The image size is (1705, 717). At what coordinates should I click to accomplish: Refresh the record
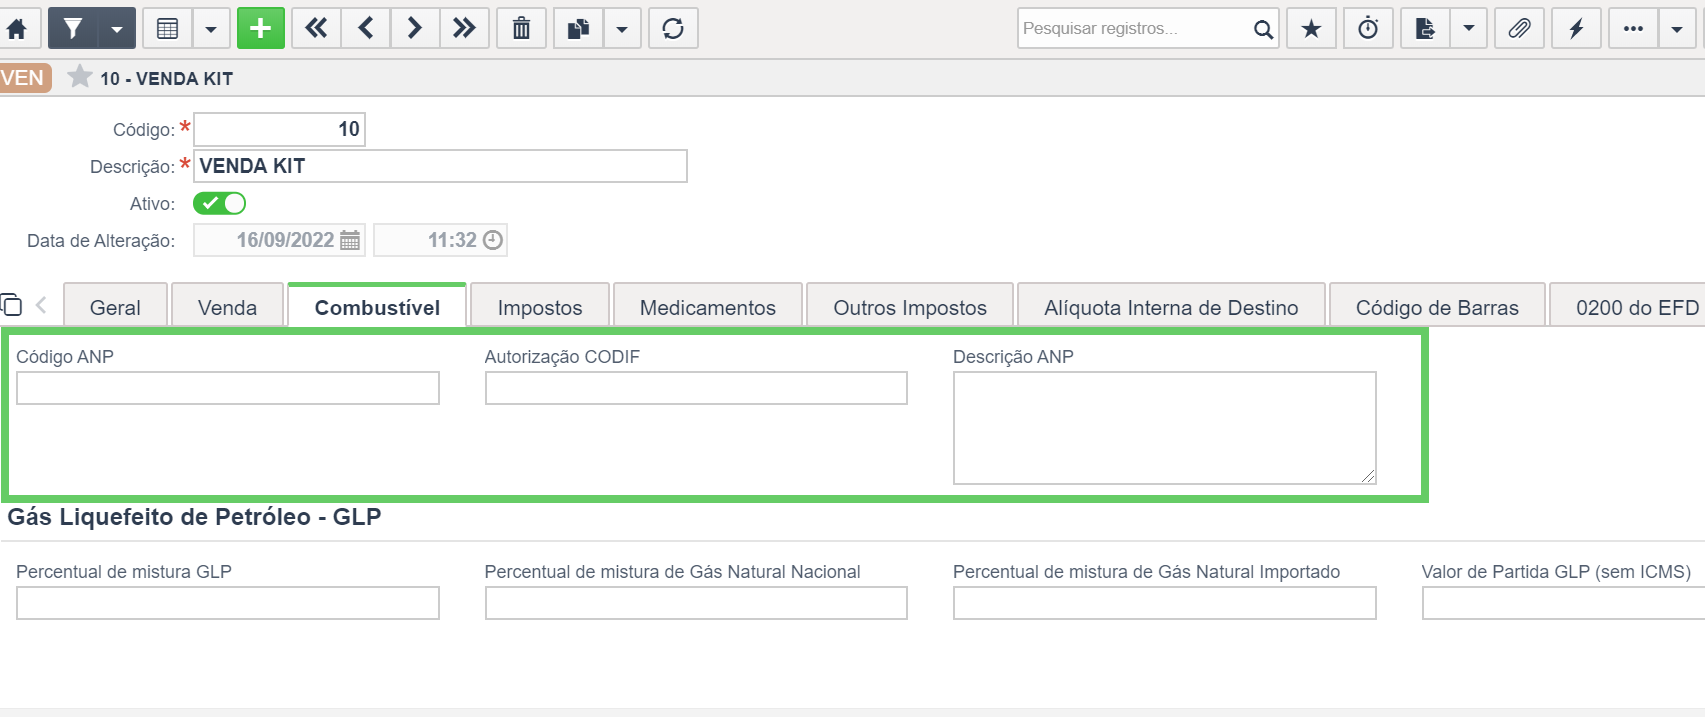tap(673, 28)
